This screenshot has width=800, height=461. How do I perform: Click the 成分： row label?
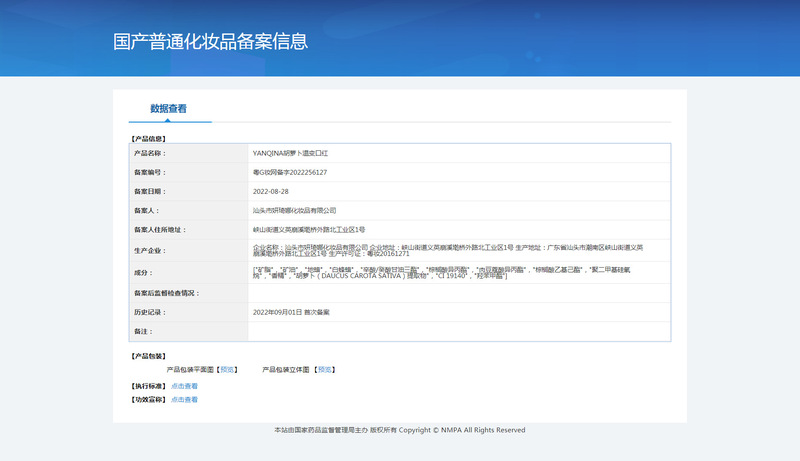point(143,273)
